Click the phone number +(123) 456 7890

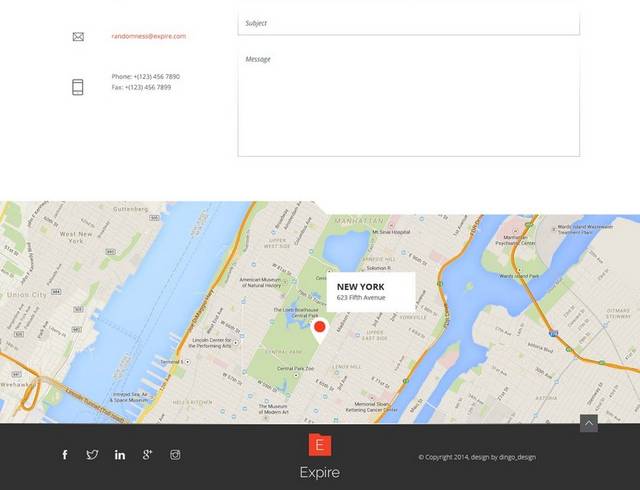point(157,77)
